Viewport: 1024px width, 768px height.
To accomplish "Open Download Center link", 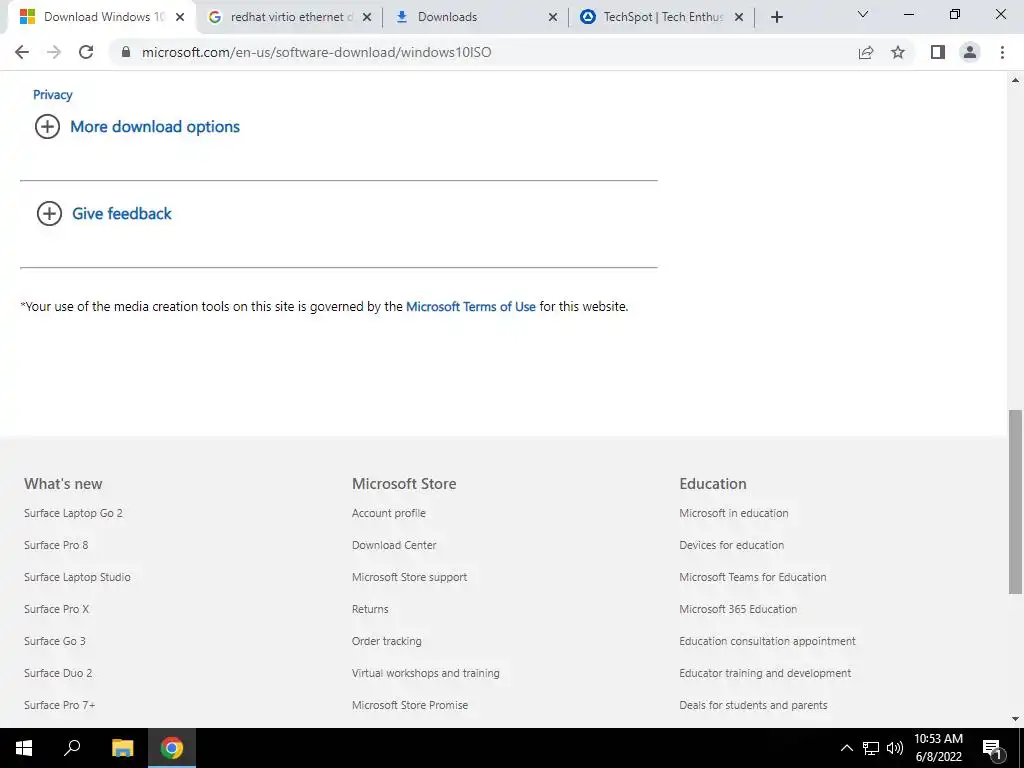I will point(394,545).
